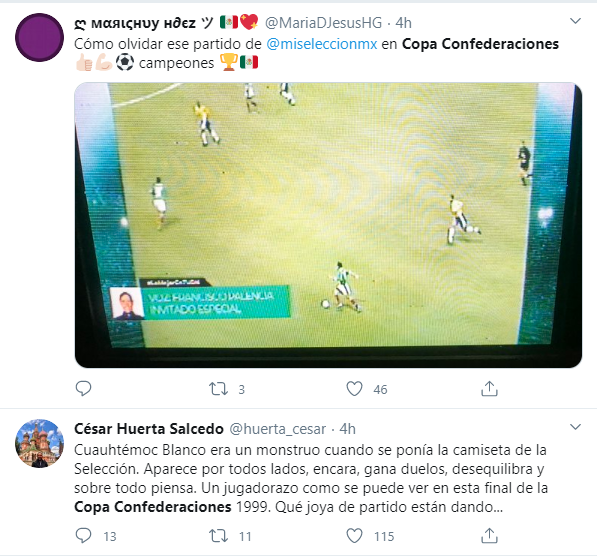Like the tweet with 115 likes
Screen dimensions: 597x557
click(354, 536)
